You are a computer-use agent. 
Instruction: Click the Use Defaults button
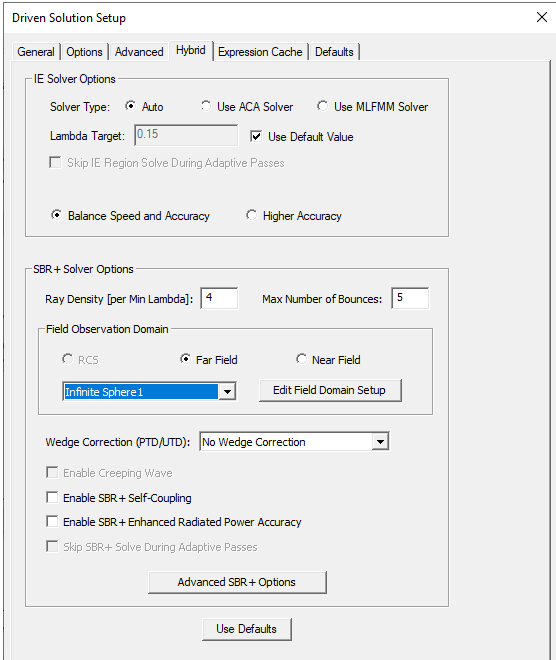tap(247, 629)
